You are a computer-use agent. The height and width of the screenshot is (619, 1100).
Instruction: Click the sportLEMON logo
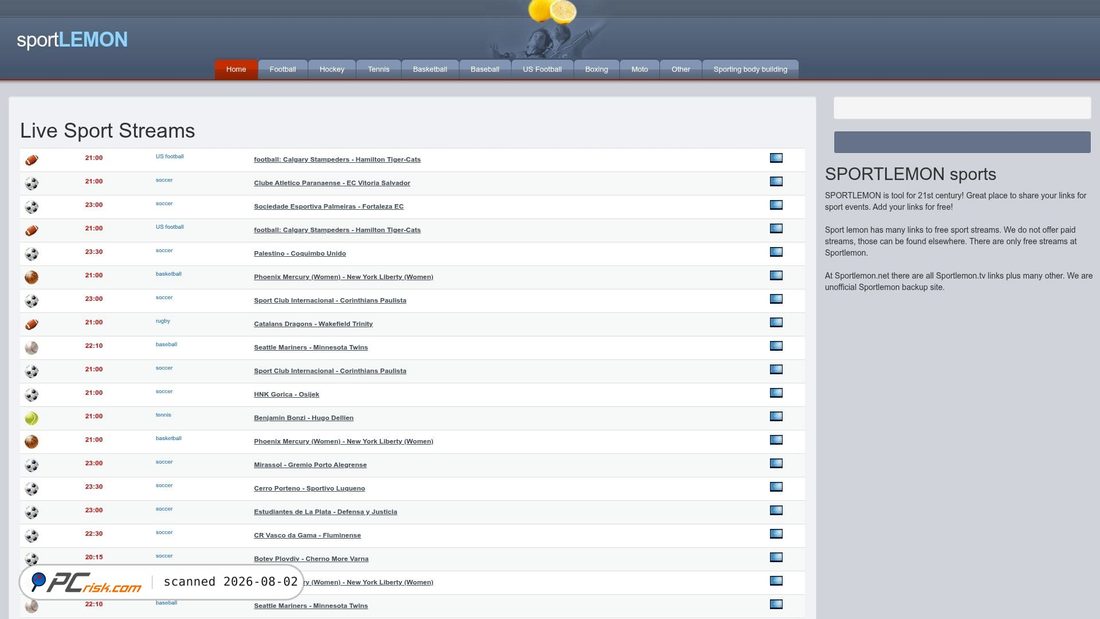(x=72, y=40)
